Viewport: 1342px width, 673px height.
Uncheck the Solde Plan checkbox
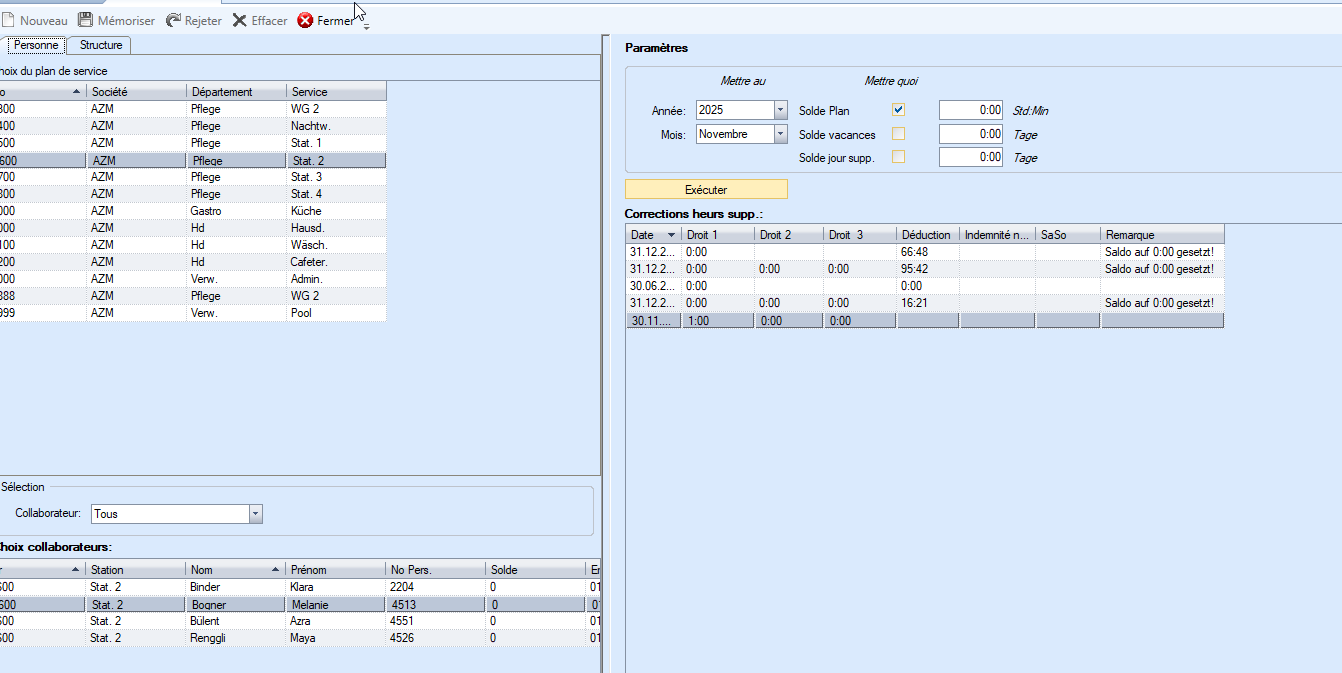click(898, 110)
